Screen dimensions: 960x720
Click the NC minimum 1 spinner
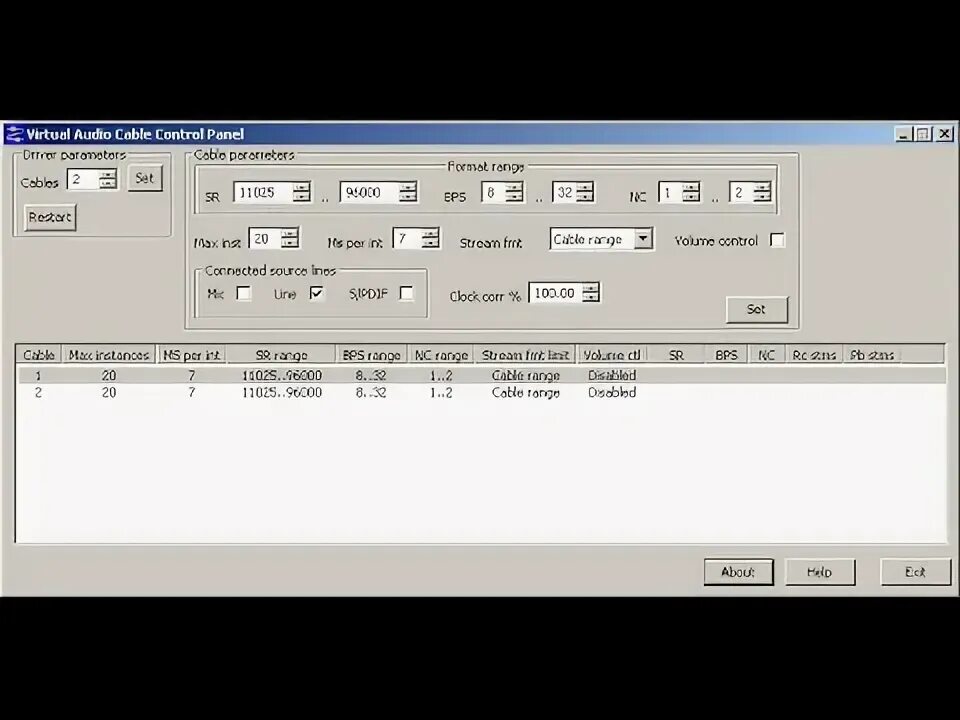[x=691, y=192]
